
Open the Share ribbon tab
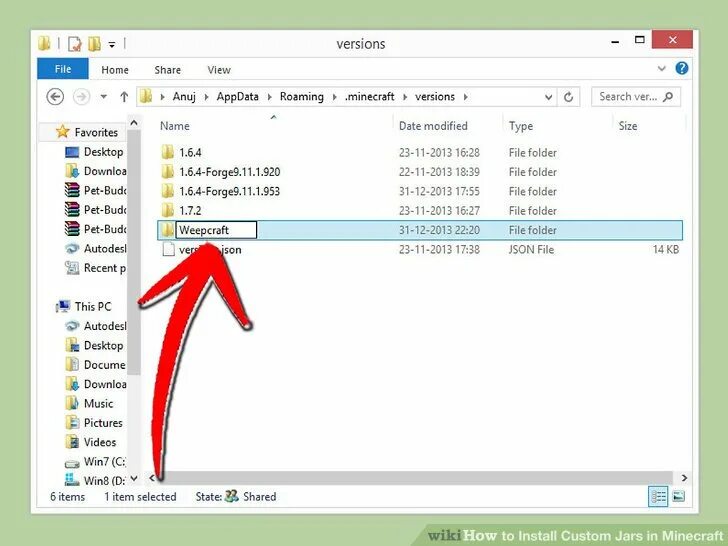168,70
